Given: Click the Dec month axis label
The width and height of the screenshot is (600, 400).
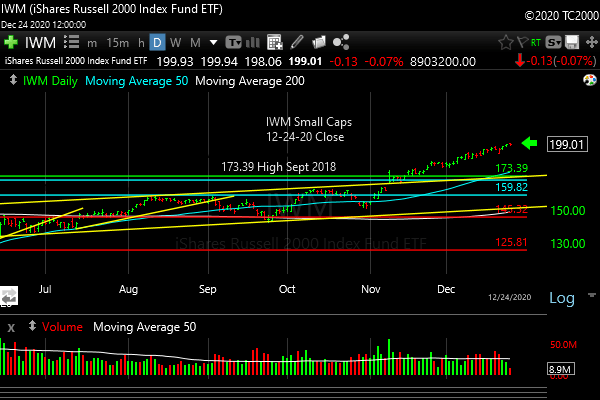Looking at the screenshot, I should [446, 289].
